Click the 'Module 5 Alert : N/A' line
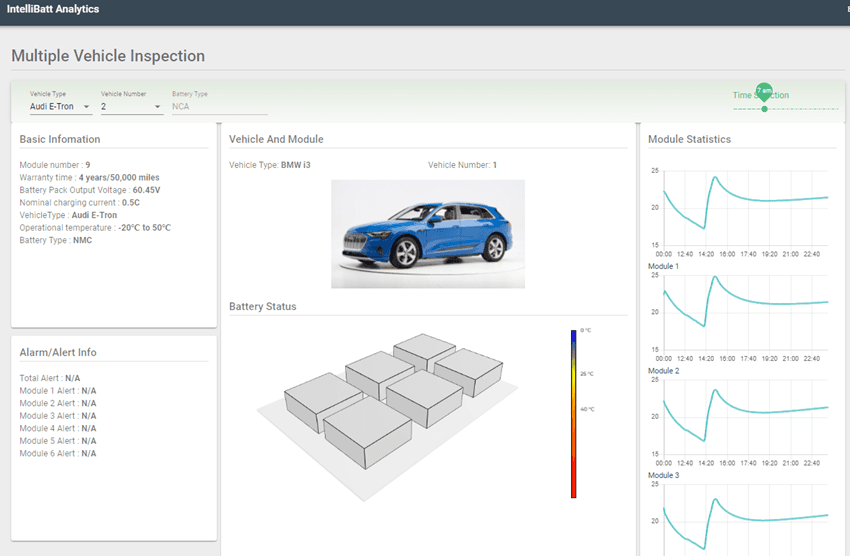 pos(58,441)
